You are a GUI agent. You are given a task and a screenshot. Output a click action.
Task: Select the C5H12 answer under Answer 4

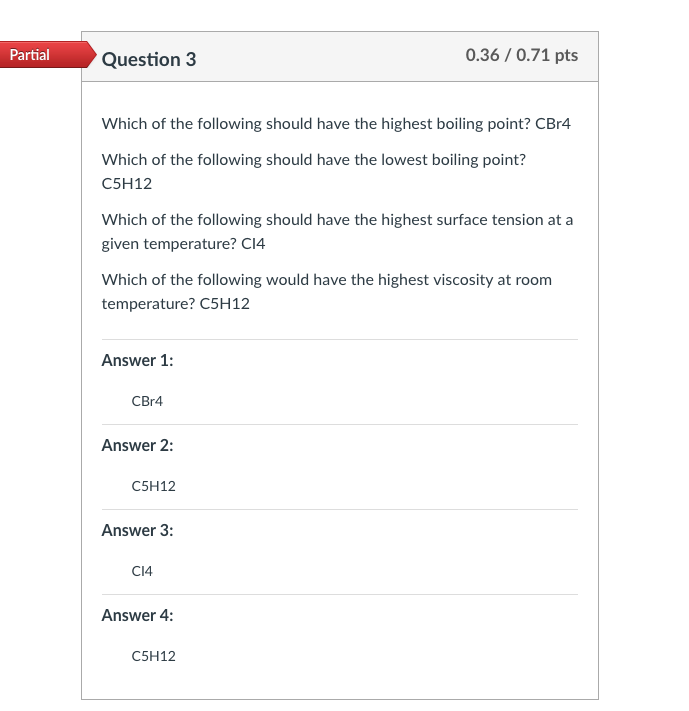tap(153, 656)
